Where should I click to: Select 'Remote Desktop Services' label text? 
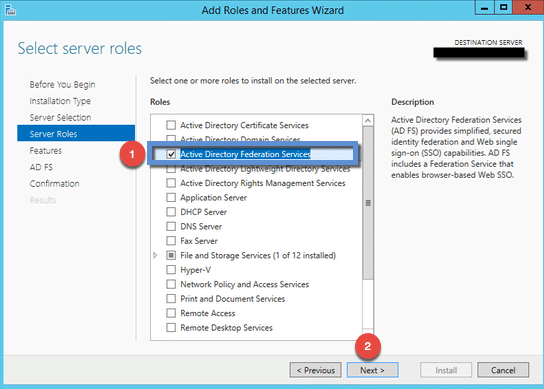point(226,328)
